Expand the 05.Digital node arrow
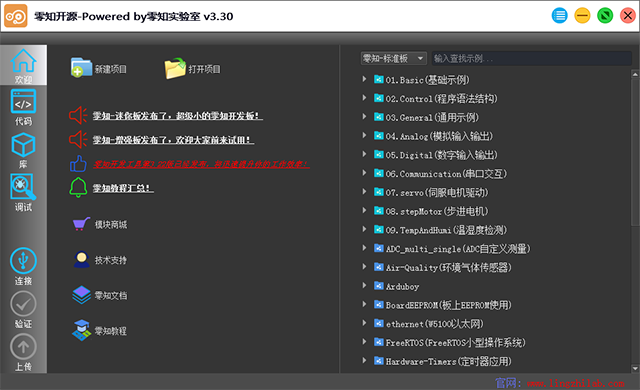This screenshot has height=390, width=640. pyautogui.click(x=364, y=154)
